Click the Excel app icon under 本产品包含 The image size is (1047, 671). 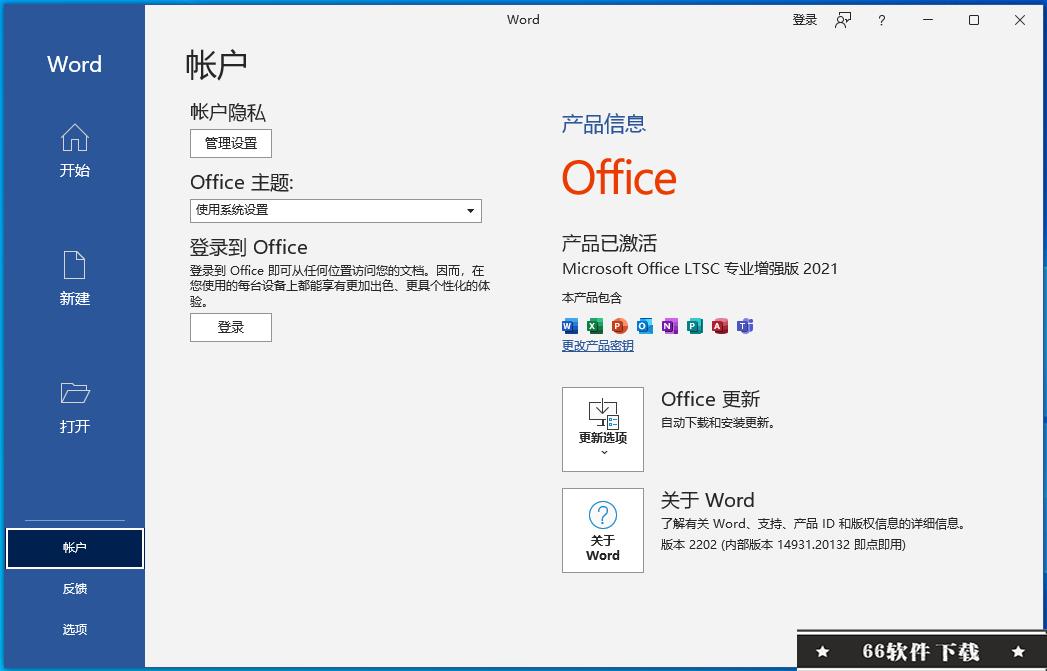[x=594, y=326]
